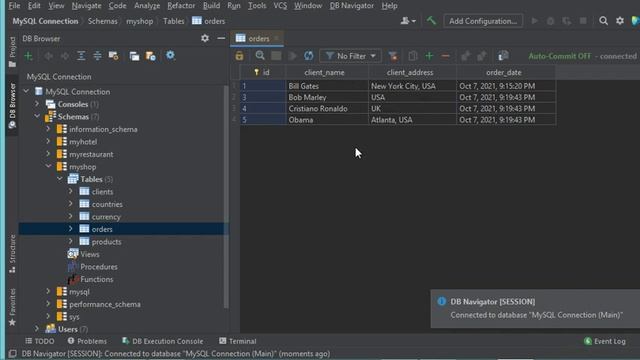Open DB Browser panel options gear

point(205,38)
